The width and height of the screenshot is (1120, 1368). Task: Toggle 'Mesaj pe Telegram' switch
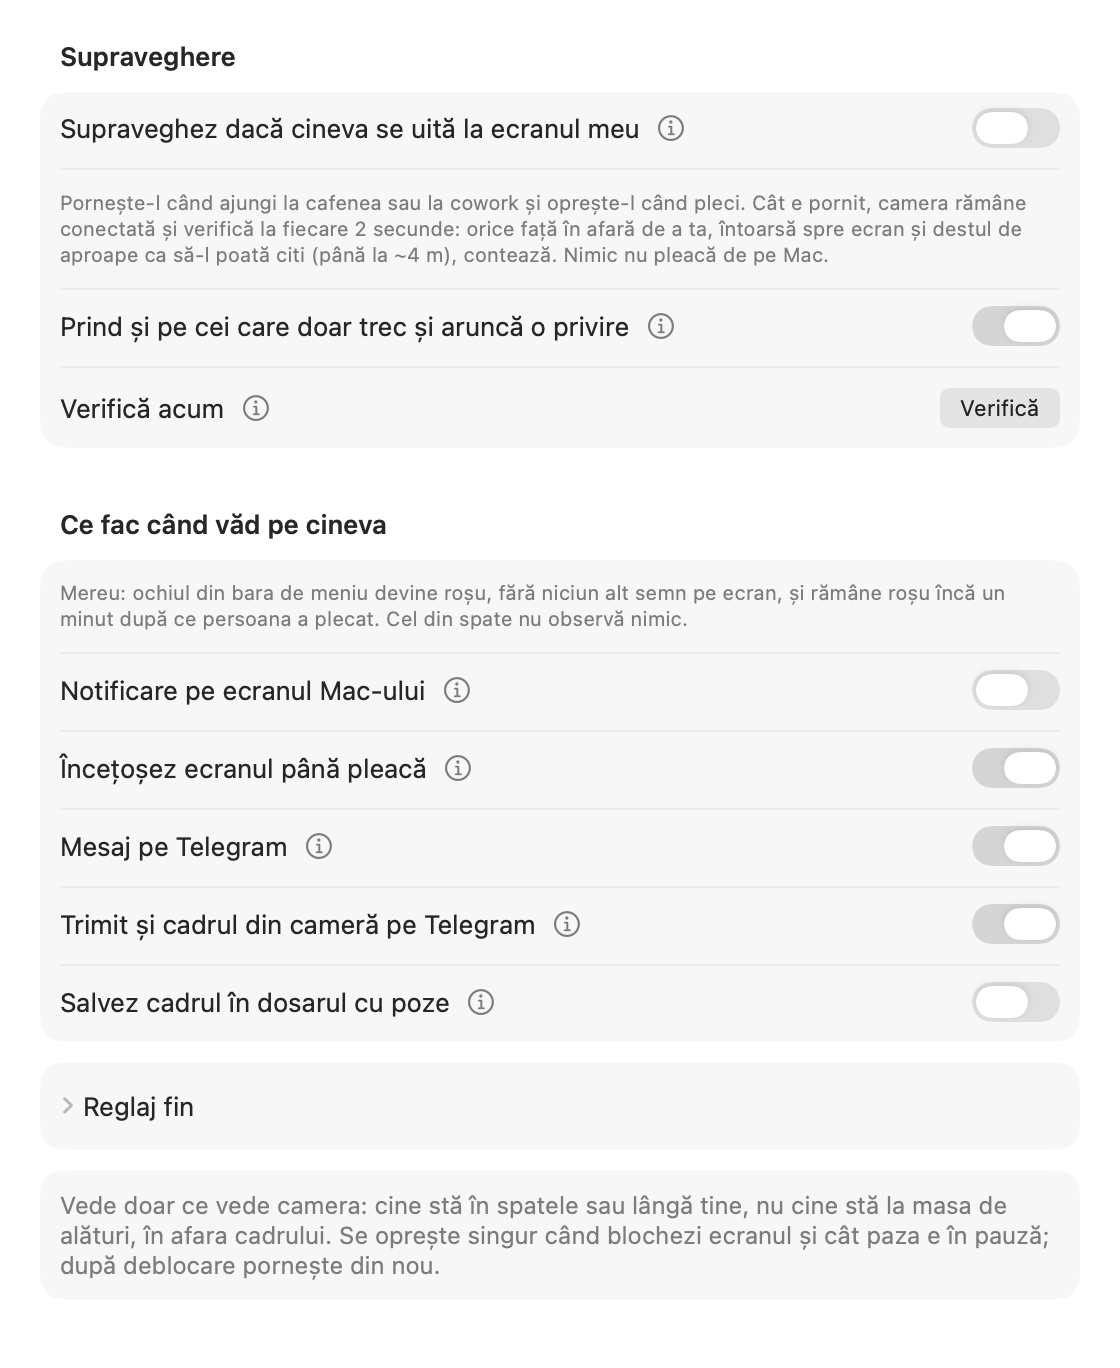1016,847
